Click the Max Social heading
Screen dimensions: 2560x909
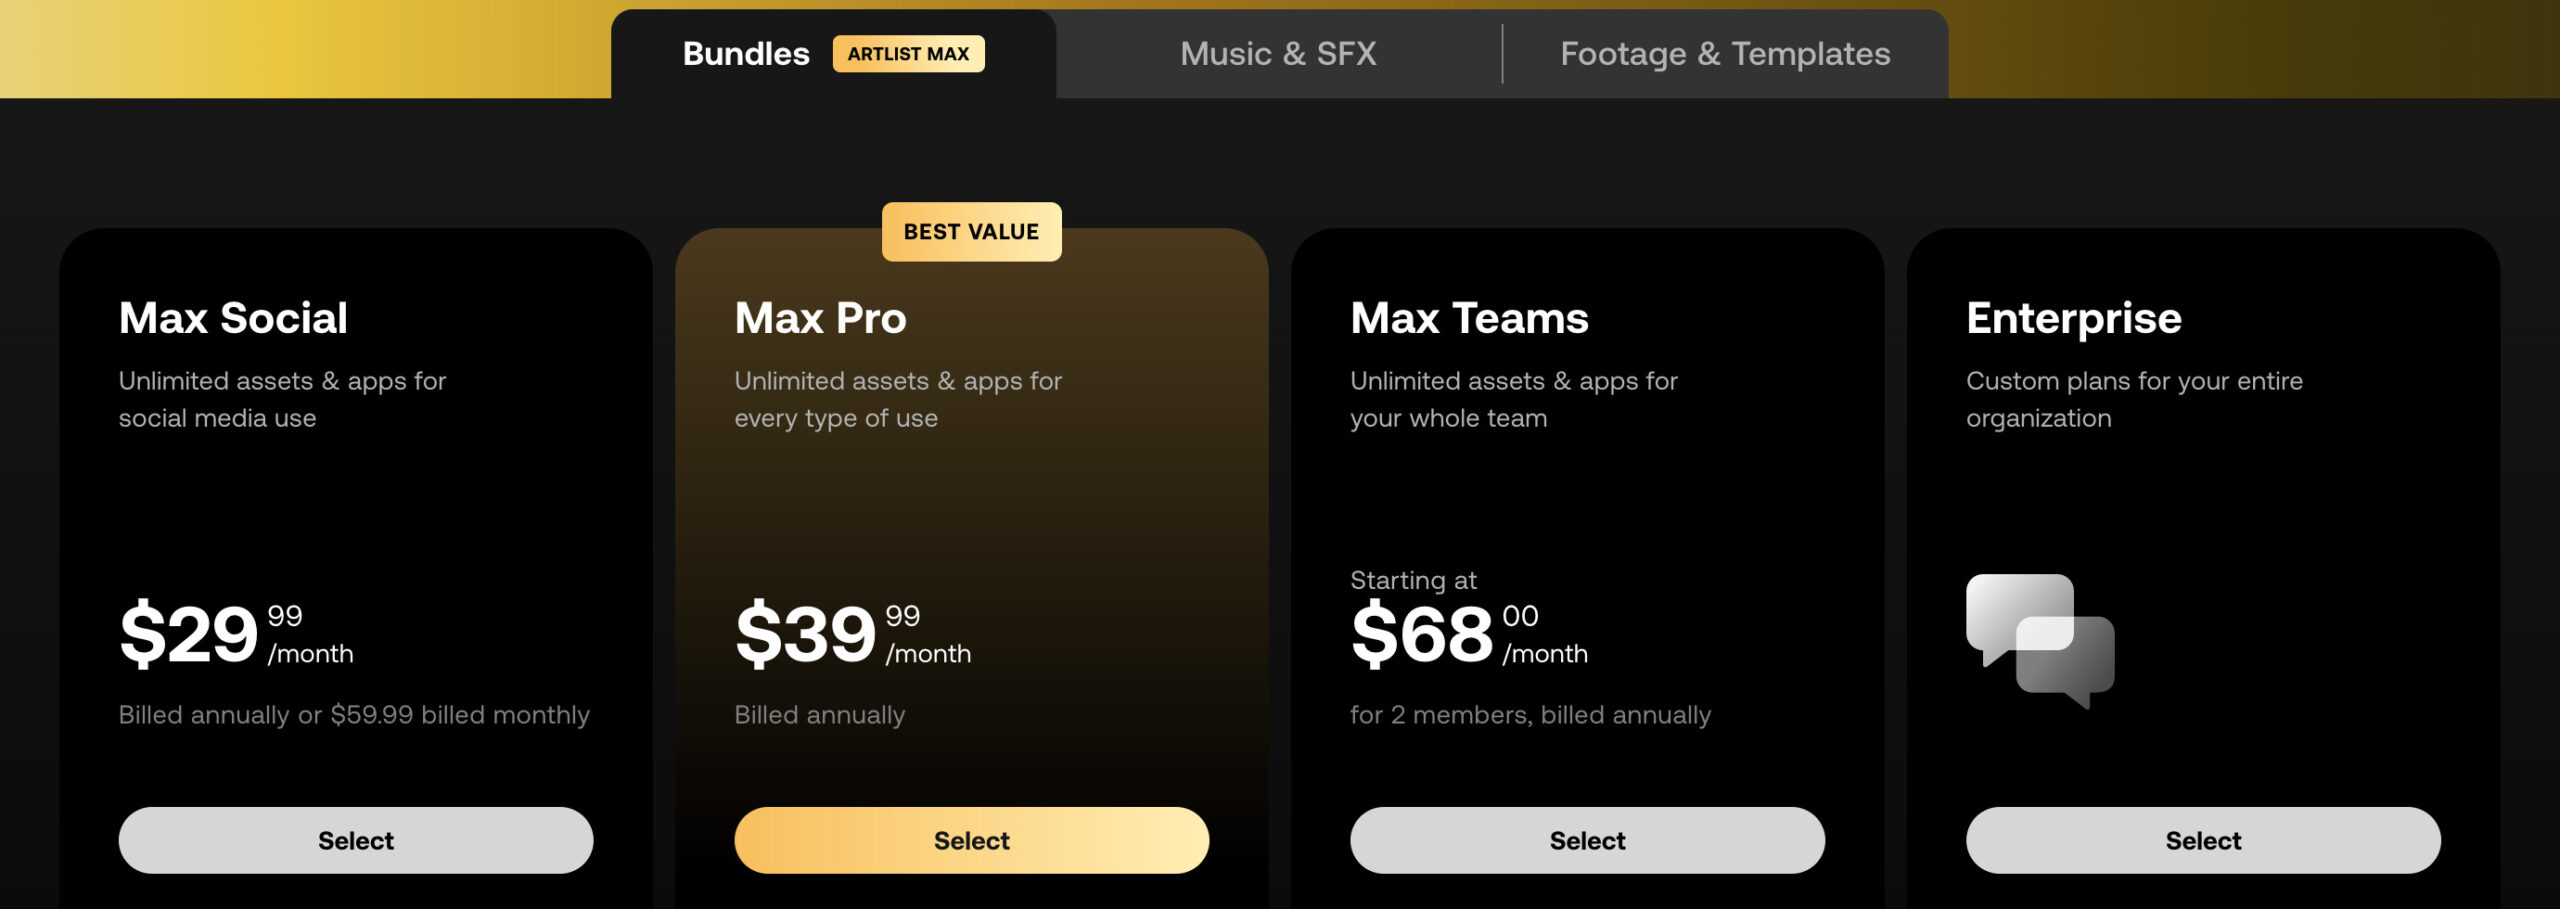pyautogui.click(x=233, y=318)
